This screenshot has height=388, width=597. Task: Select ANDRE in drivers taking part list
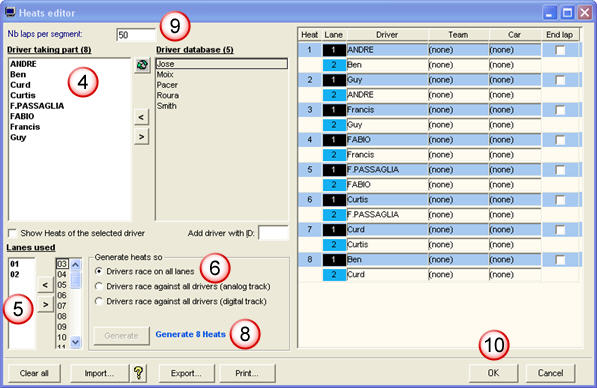pyautogui.click(x=23, y=64)
